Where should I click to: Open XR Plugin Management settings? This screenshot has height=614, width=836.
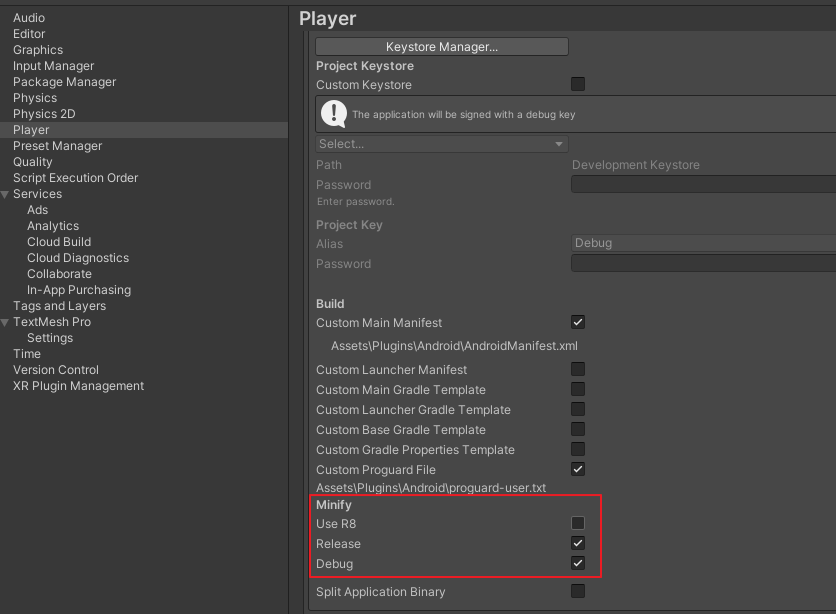pyautogui.click(x=78, y=385)
